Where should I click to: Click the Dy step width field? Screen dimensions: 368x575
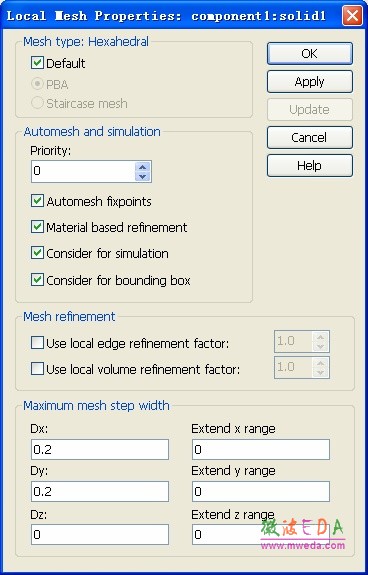pos(100,491)
